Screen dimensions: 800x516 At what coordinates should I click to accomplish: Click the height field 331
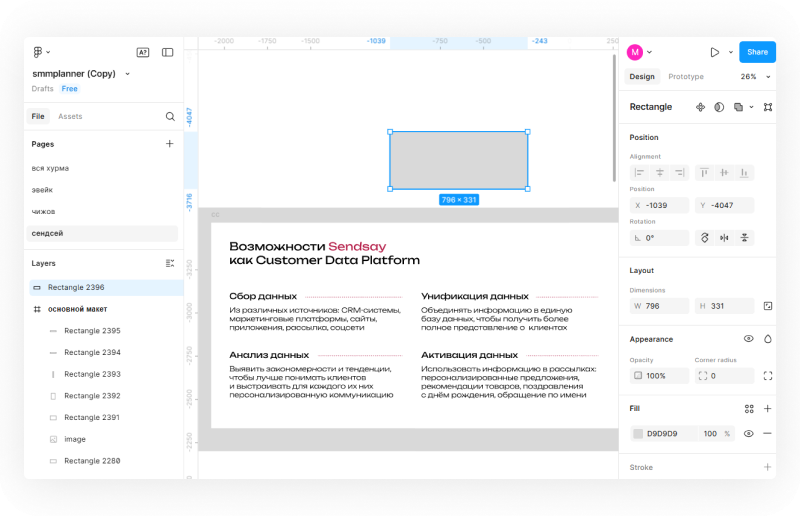point(724,306)
